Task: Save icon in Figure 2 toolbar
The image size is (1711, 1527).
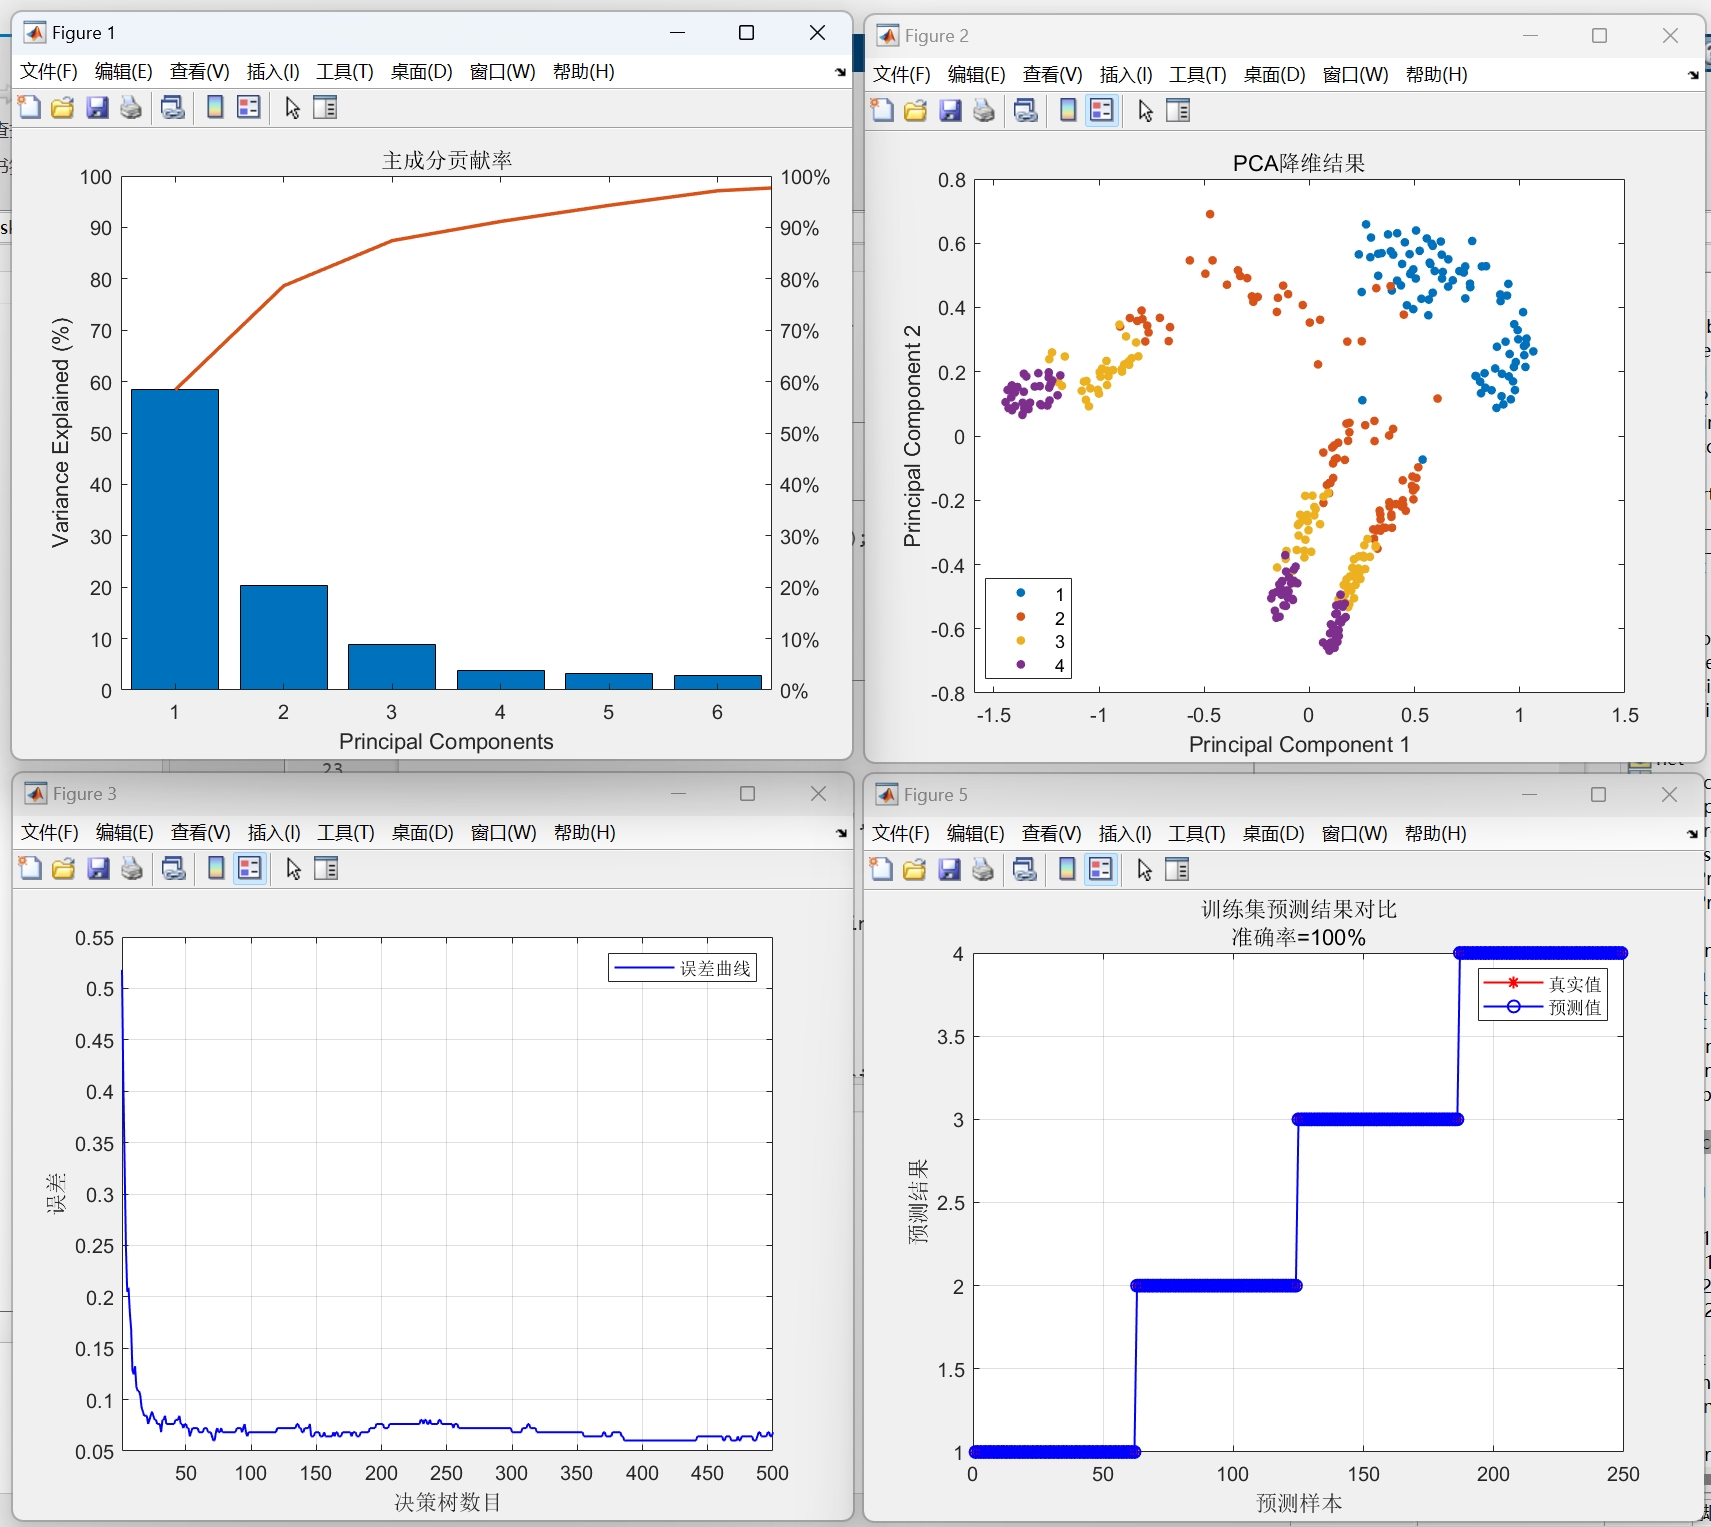Action: [x=950, y=110]
